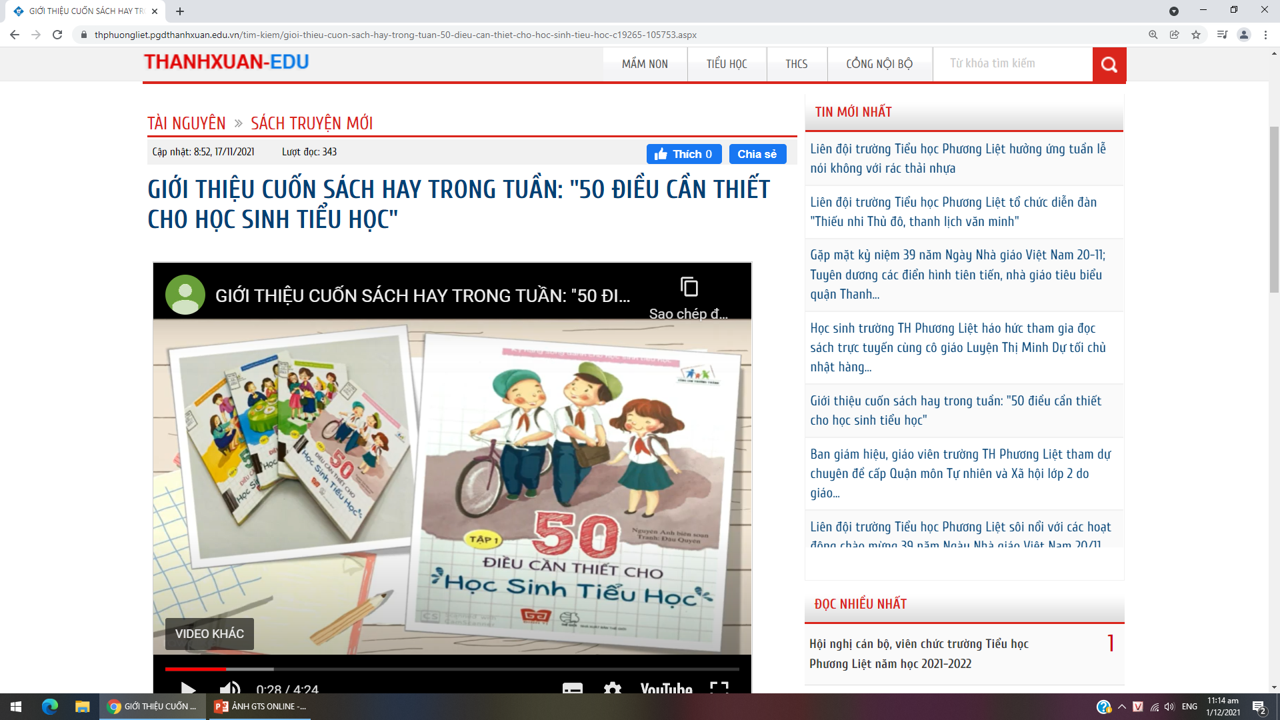Viewport: 1280px width, 720px height.
Task: Open the Get Help tray icon
Action: pyautogui.click(x=1103, y=707)
